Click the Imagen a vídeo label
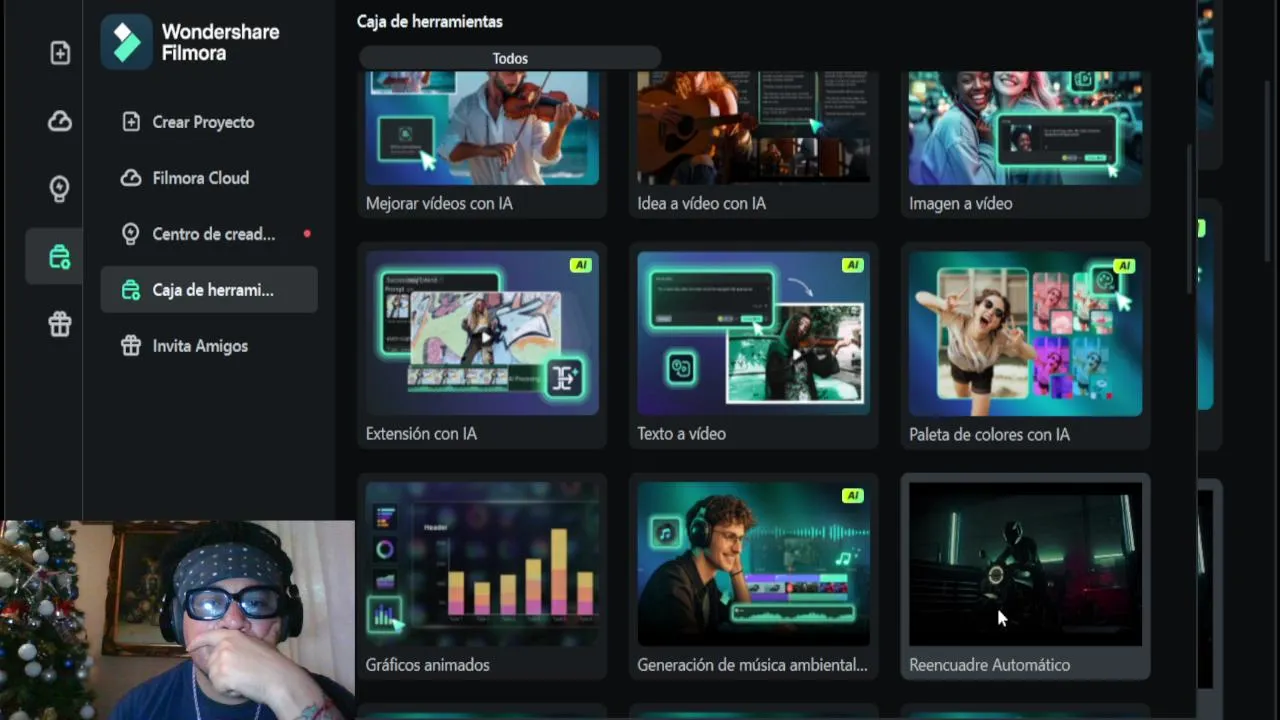The image size is (1280, 720). tap(961, 203)
